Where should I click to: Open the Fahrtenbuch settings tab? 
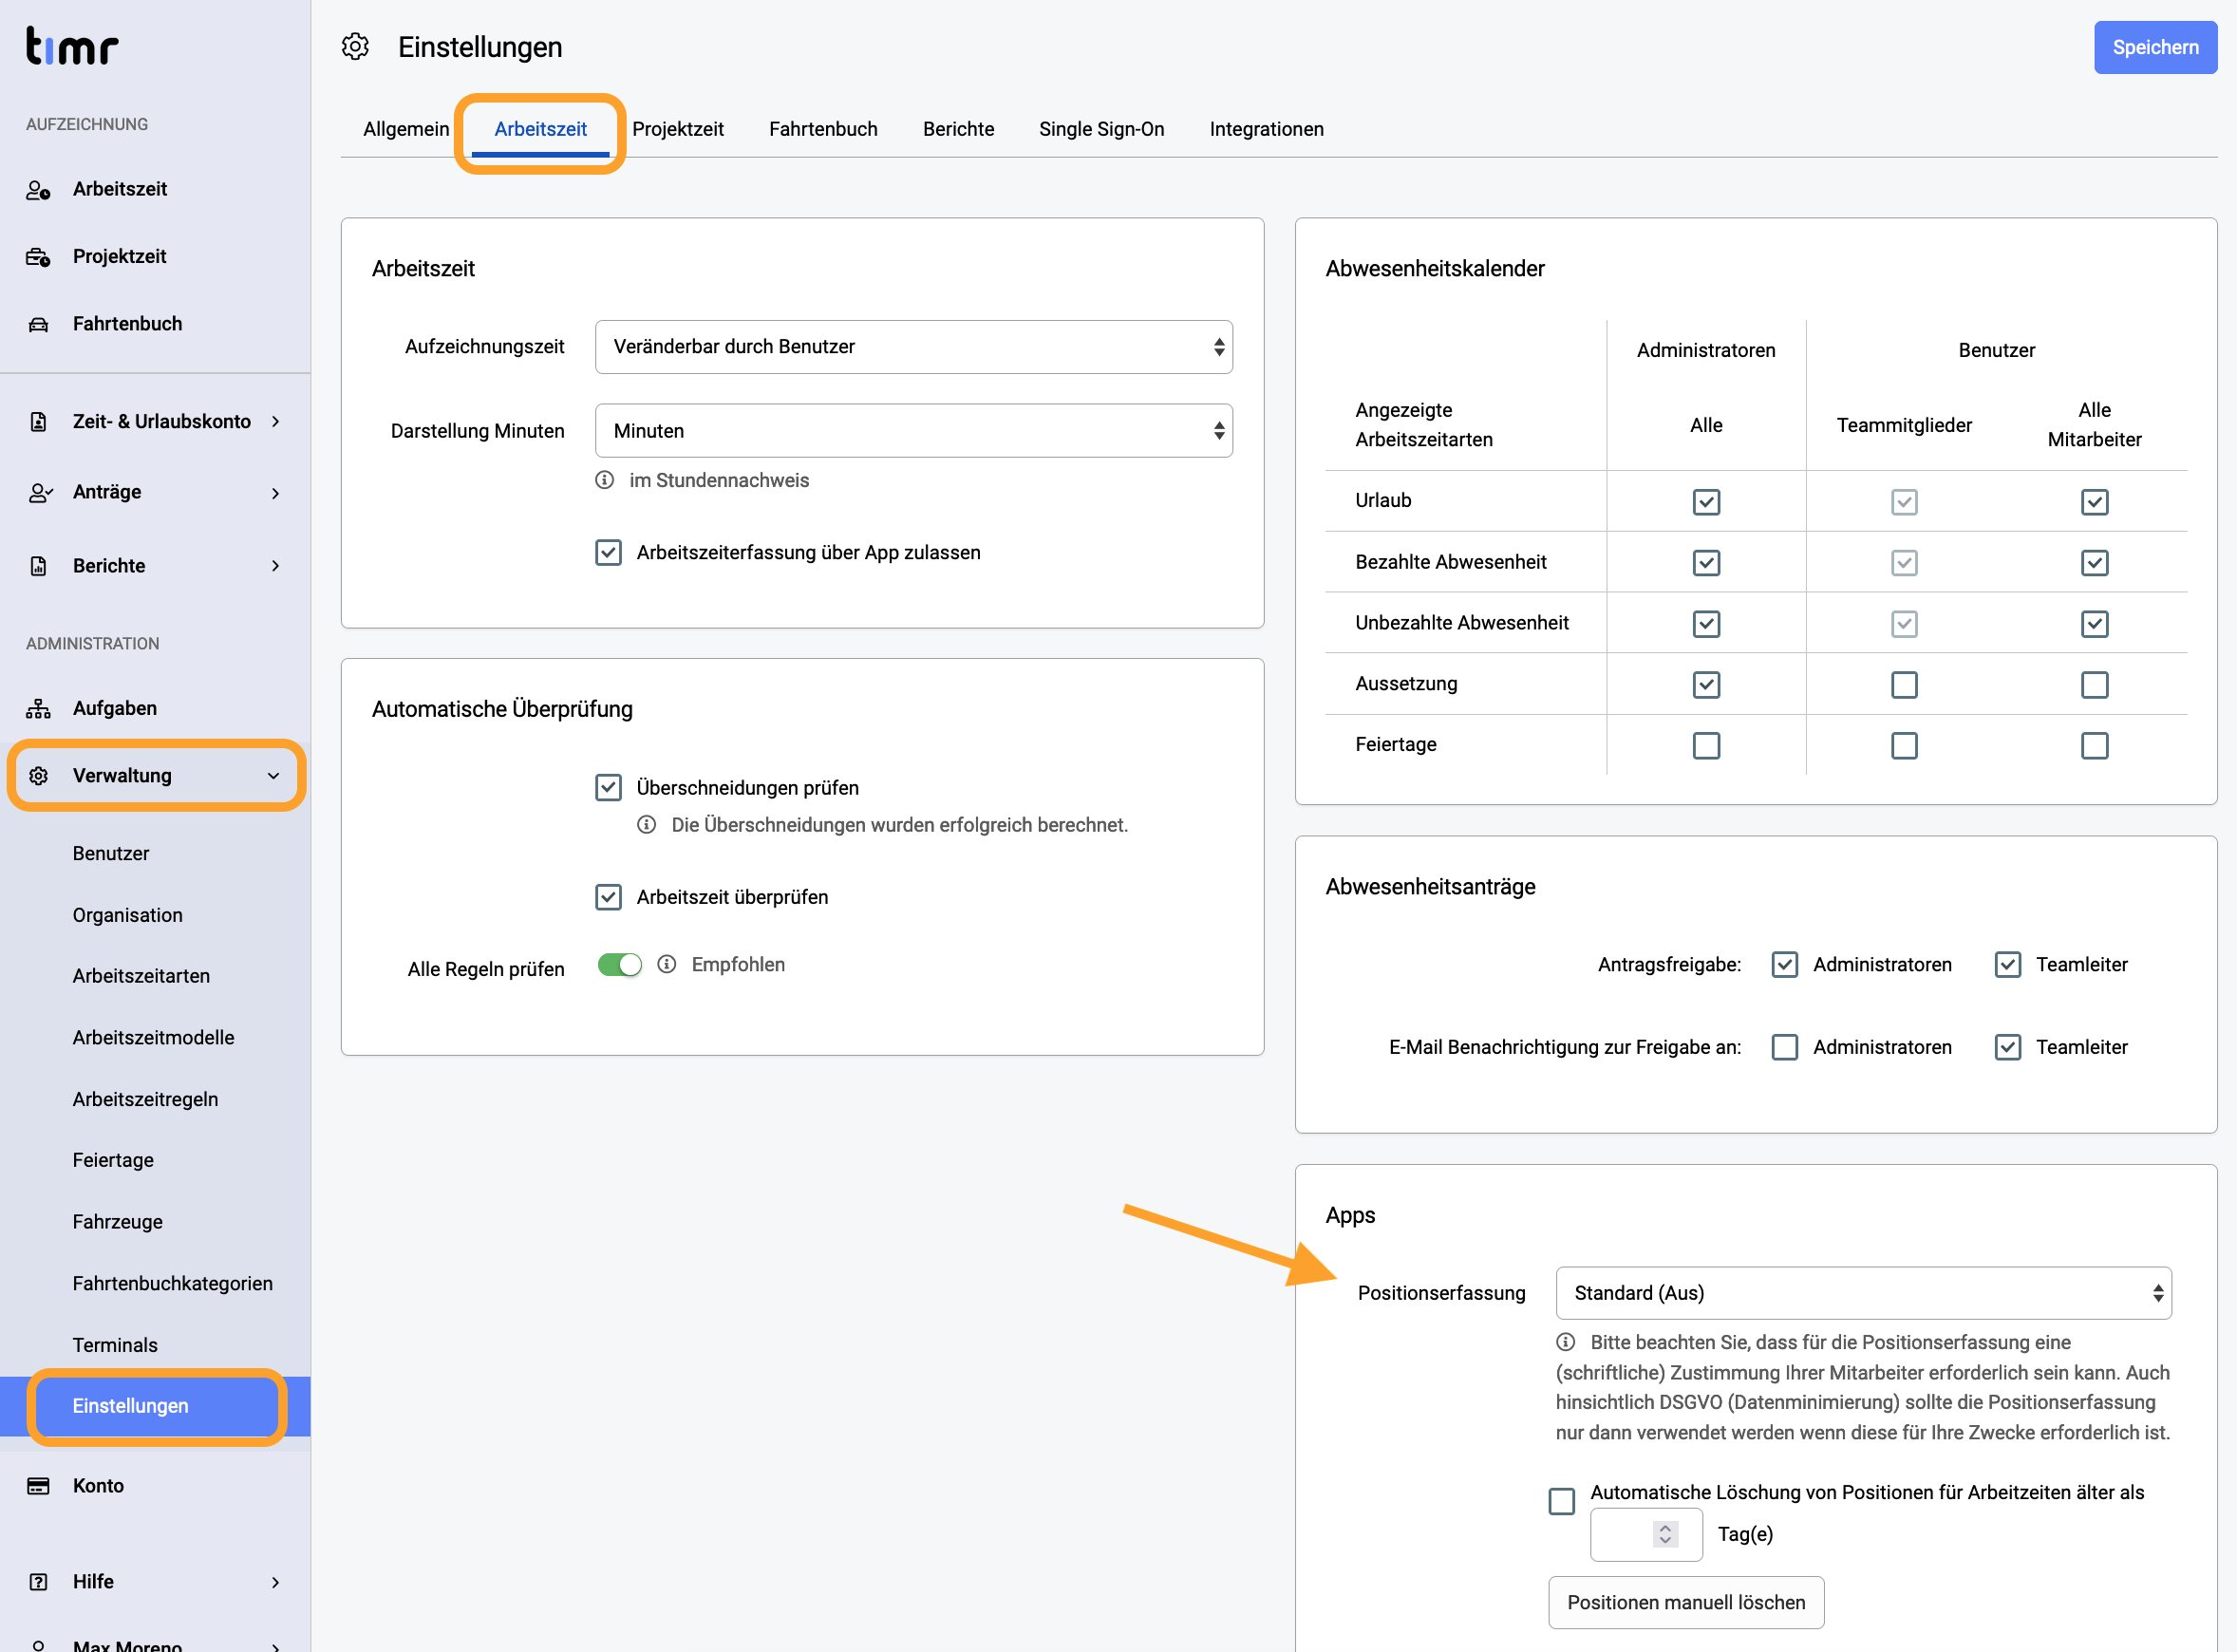823,129
